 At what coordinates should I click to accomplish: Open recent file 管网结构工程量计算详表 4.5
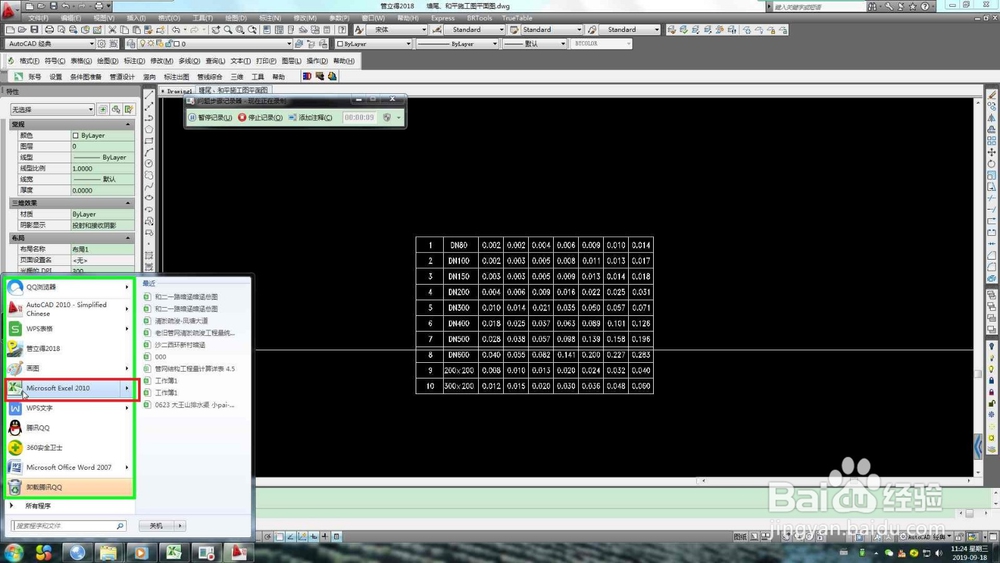pos(195,369)
